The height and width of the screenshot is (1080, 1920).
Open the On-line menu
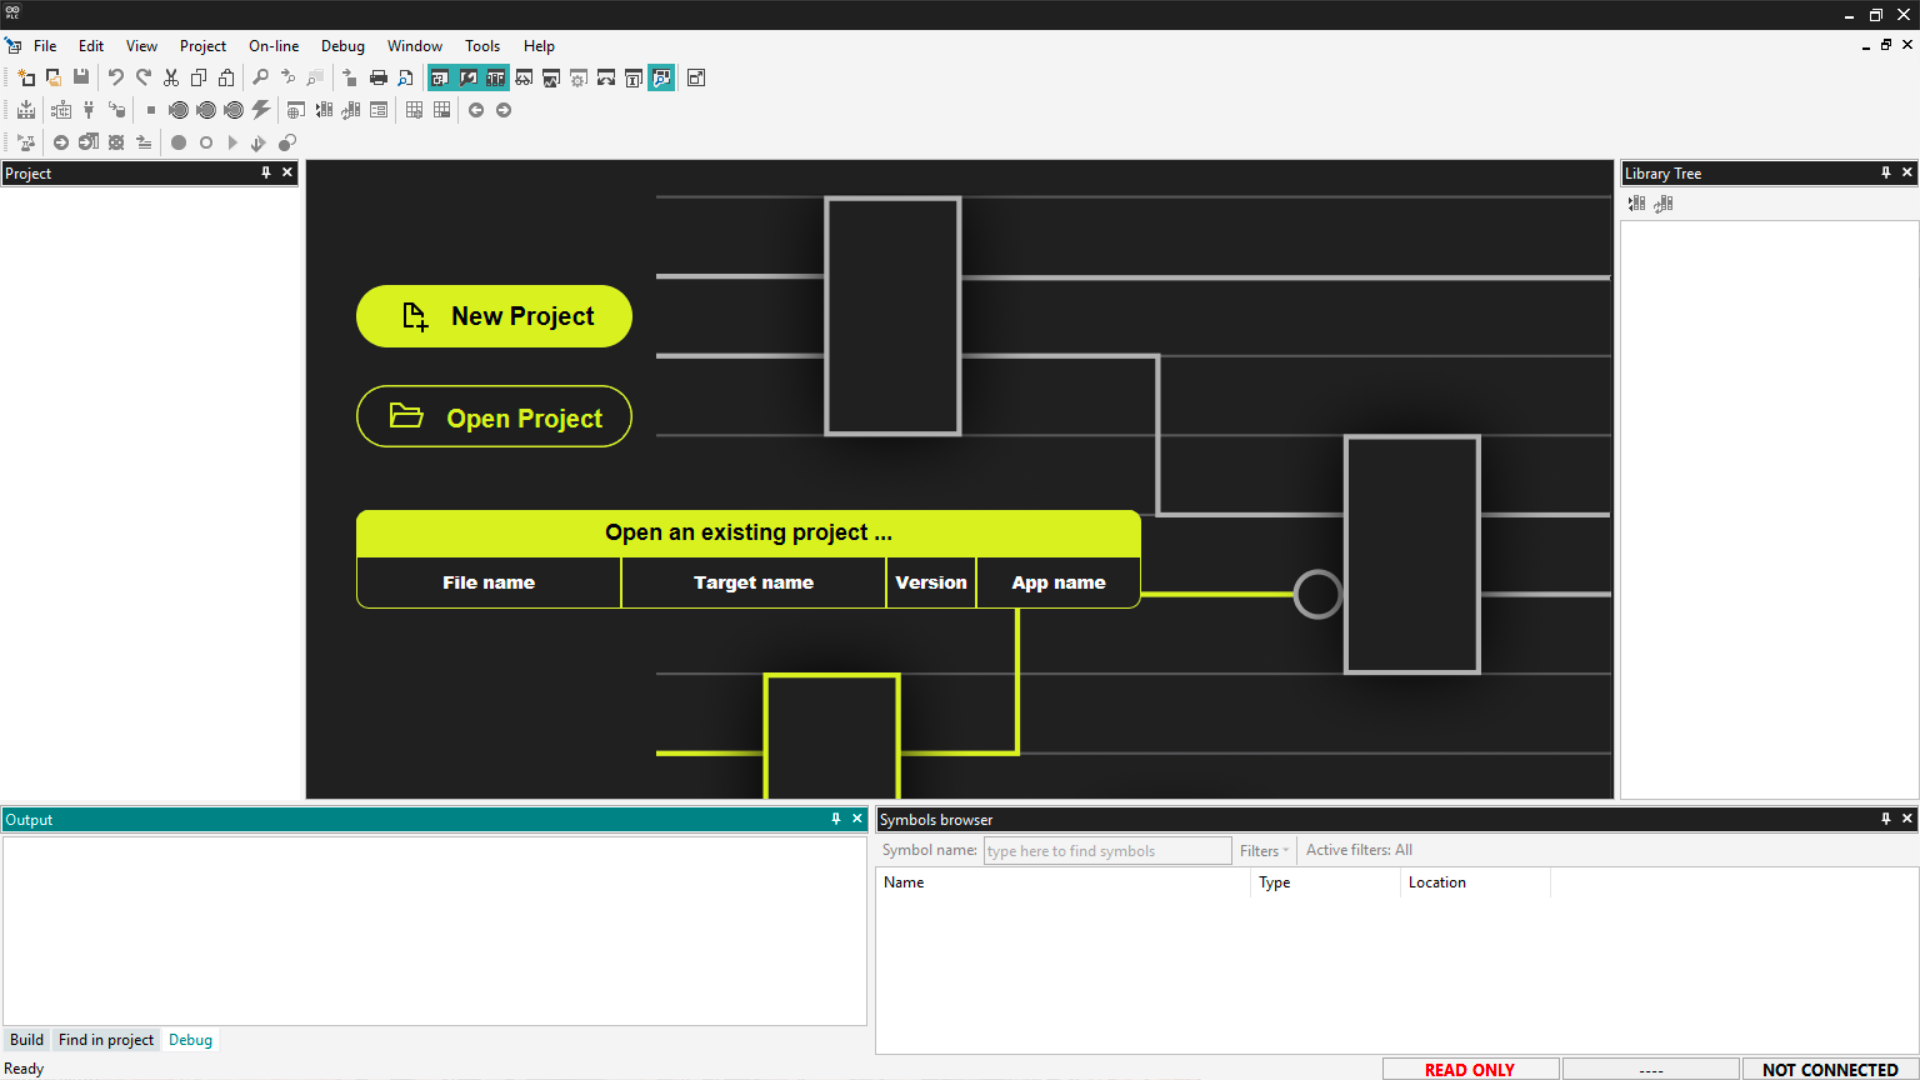273,46
